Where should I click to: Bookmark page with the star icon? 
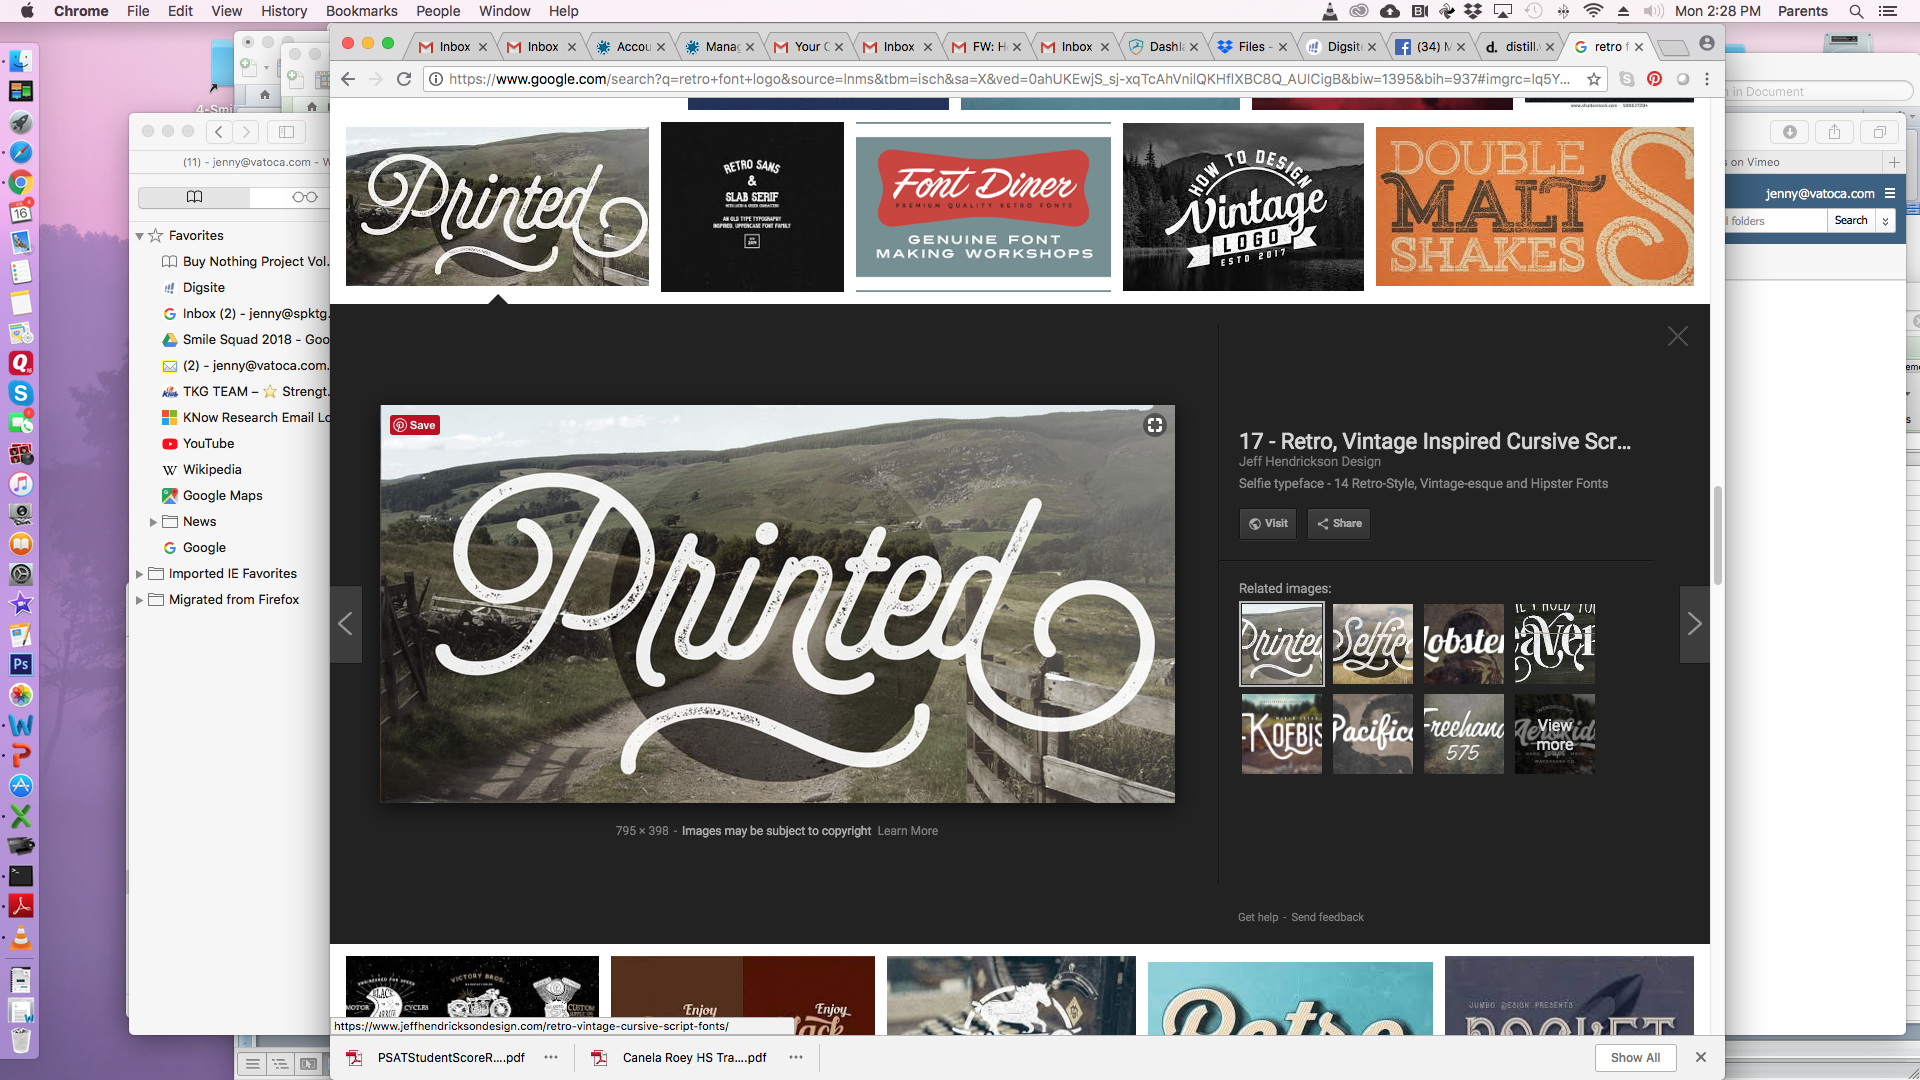(x=1594, y=79)
